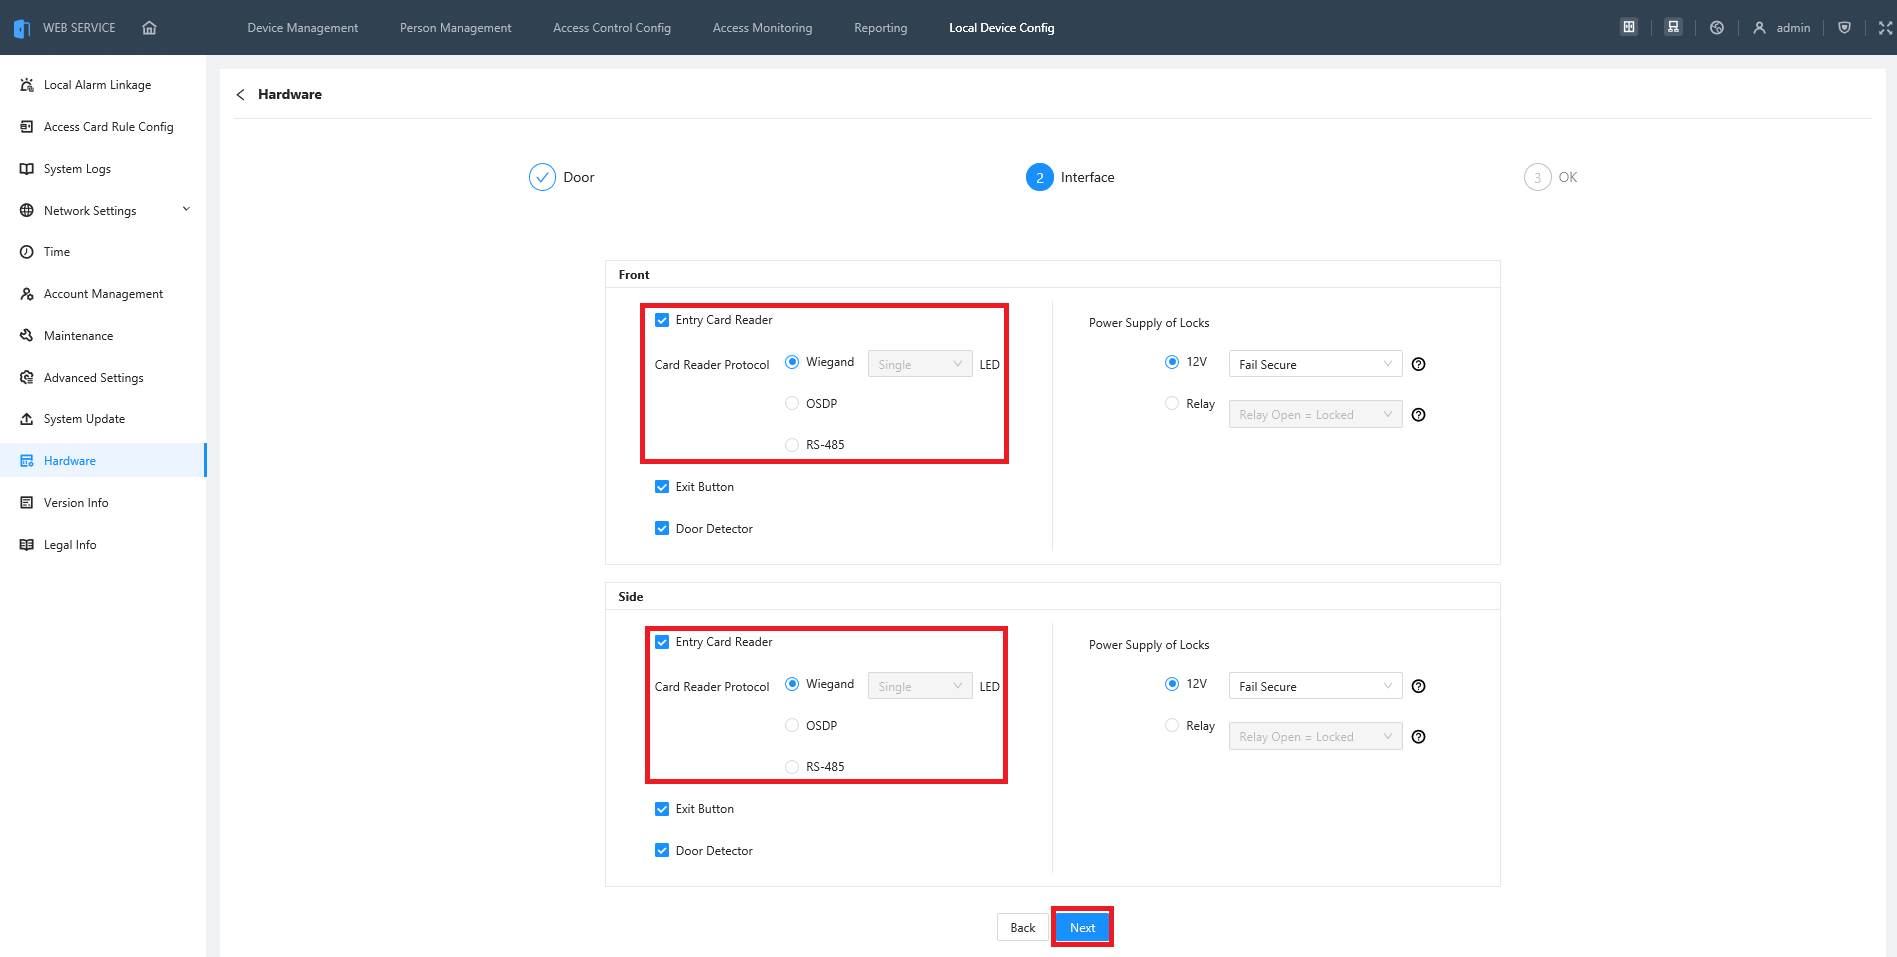
Task: Click help icon beside Side Relay dropdown
Action: pyautogui.click(x=1418, y=737)
